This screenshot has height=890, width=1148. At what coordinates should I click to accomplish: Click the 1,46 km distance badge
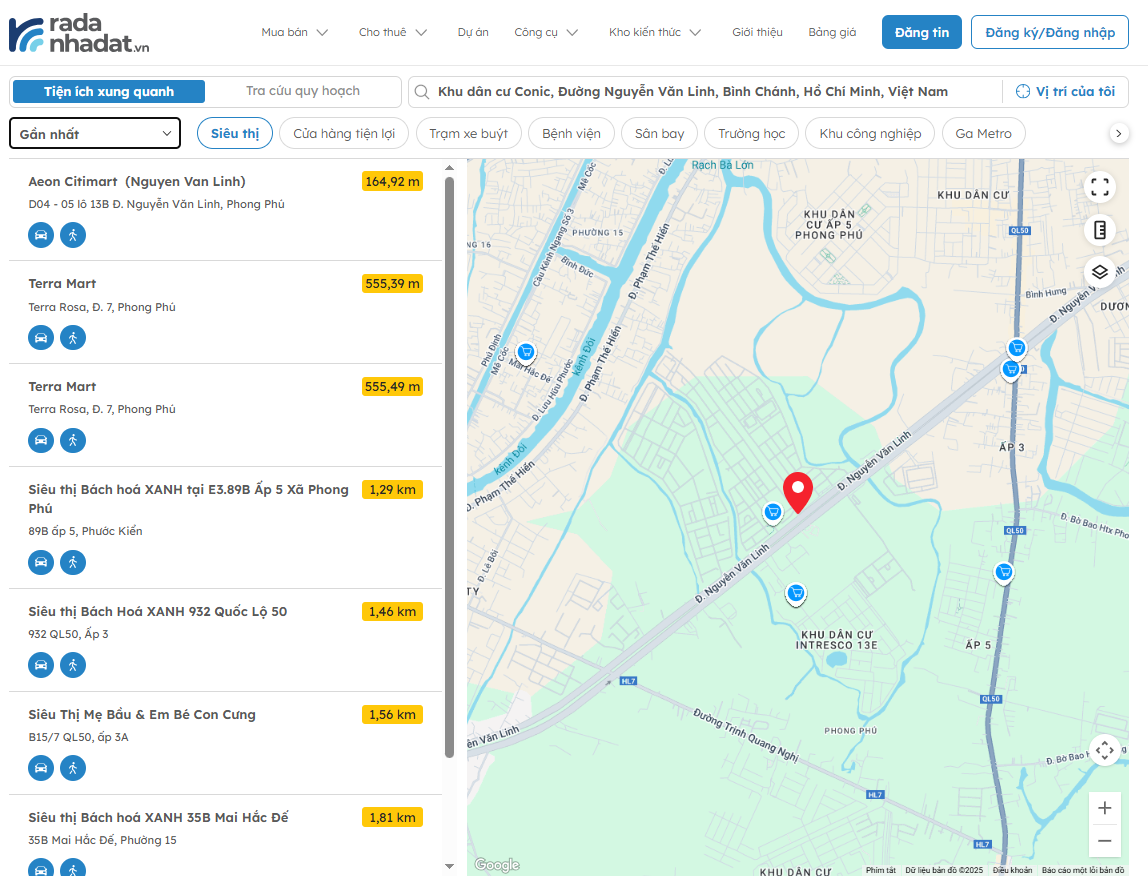click(x=392, y=612)
